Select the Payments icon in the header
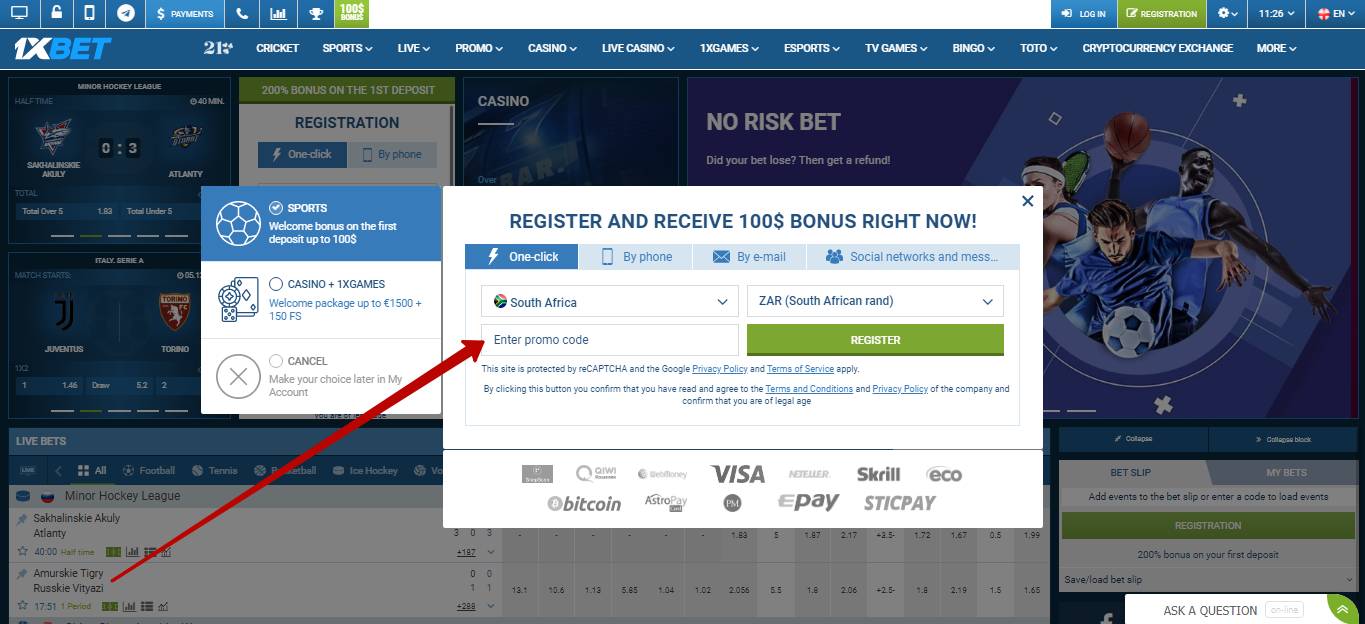Viewport: 1365px width, 624px height. coord(187,14)
